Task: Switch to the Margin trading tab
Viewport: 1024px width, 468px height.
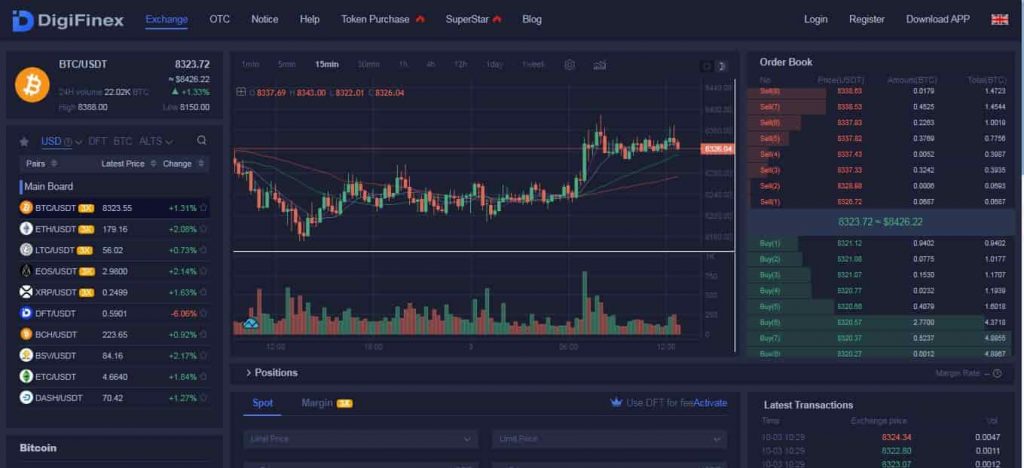Action: coord(317,403)
